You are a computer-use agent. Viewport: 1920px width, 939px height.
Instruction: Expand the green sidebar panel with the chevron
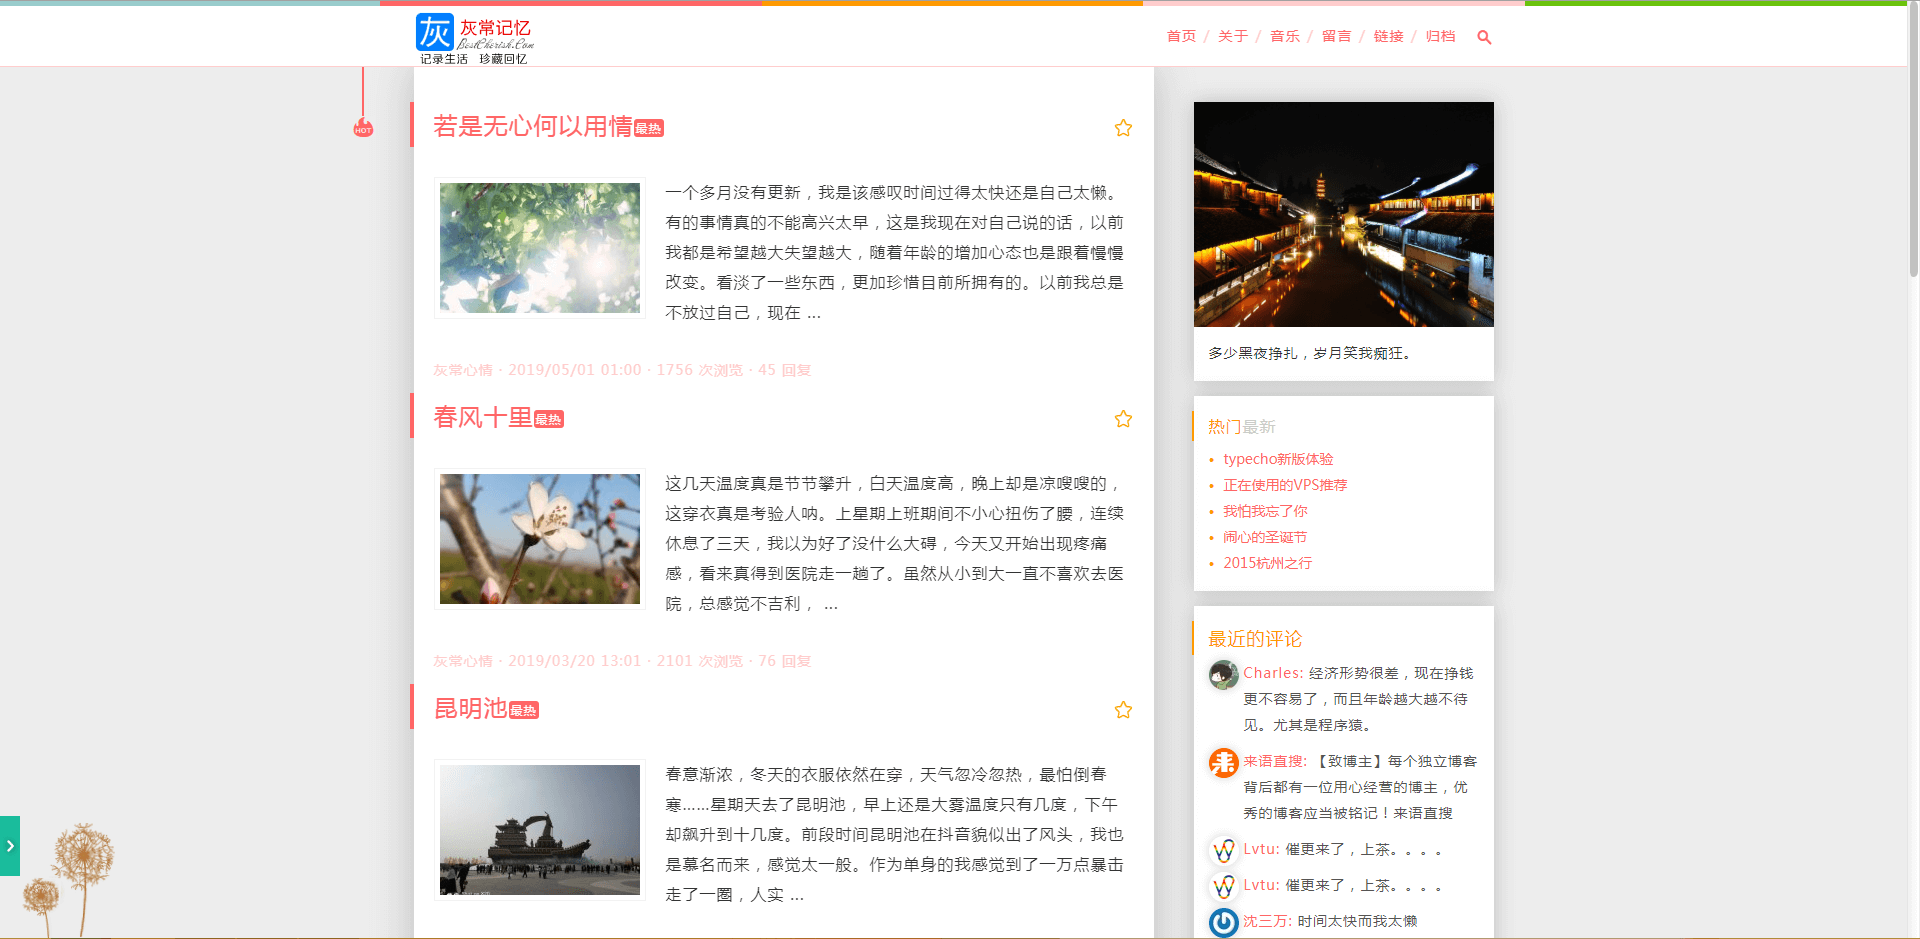point(10,845)
